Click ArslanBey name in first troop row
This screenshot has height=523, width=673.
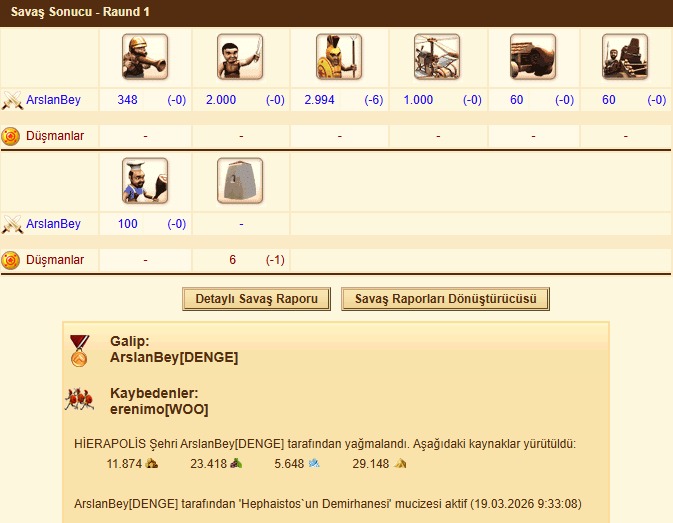point(53,100)
